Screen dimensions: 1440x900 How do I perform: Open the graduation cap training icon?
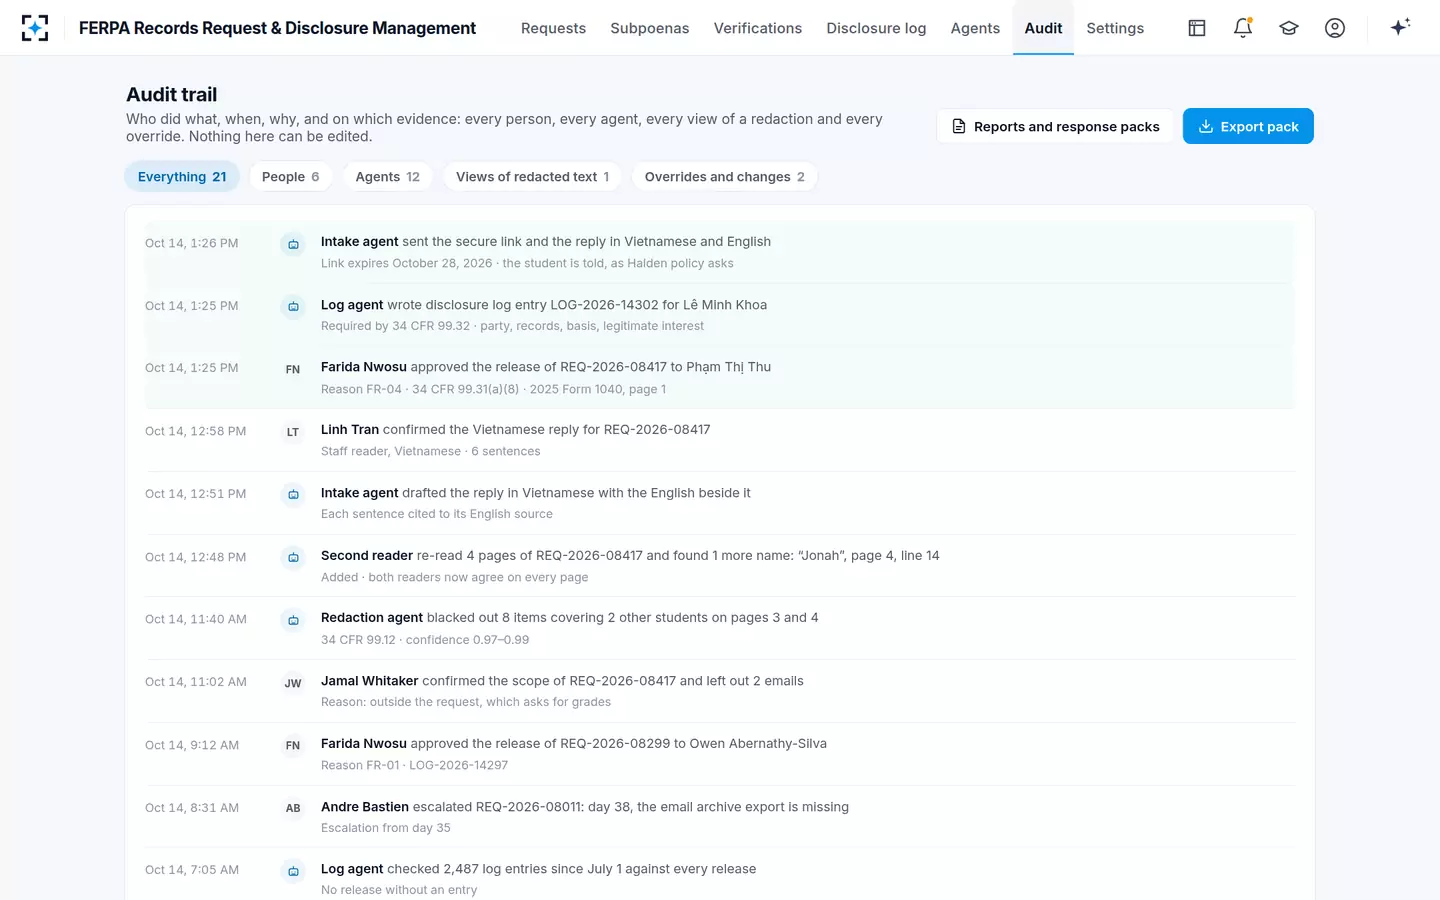(1289, 28)
